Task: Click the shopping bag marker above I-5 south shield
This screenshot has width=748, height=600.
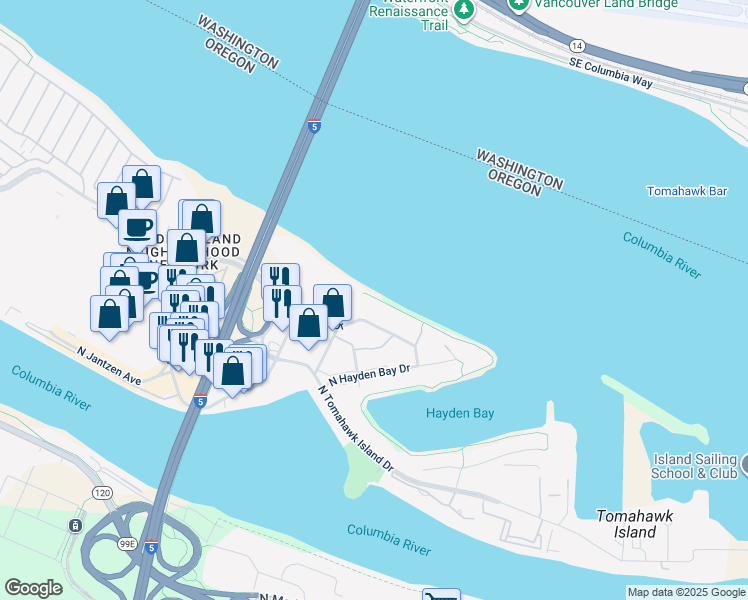Action: click(x=232, y=371)
